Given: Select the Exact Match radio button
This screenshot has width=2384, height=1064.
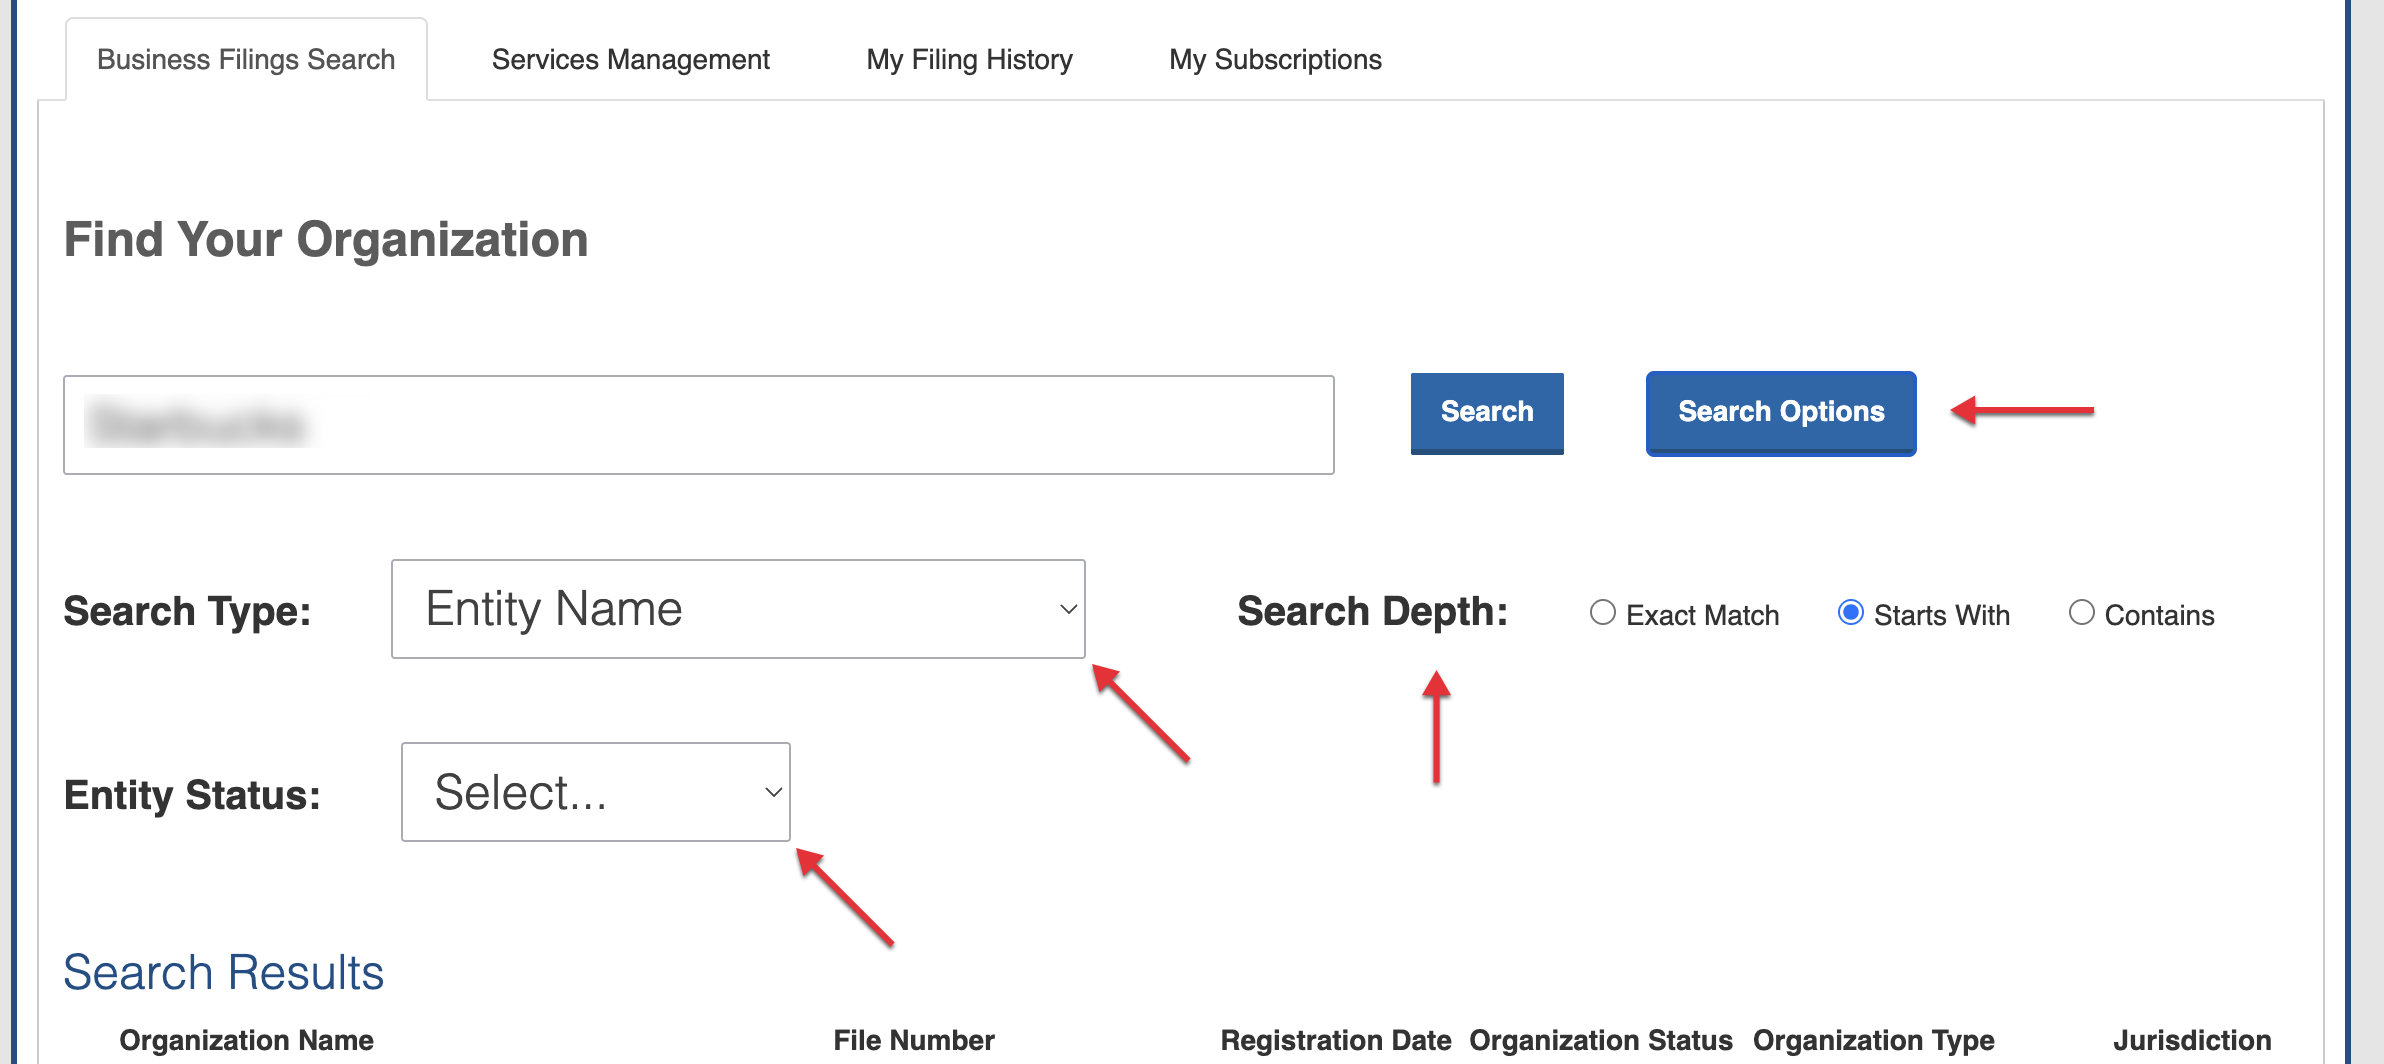Looking at the screenshot, I should click(x=1603, y=613).
